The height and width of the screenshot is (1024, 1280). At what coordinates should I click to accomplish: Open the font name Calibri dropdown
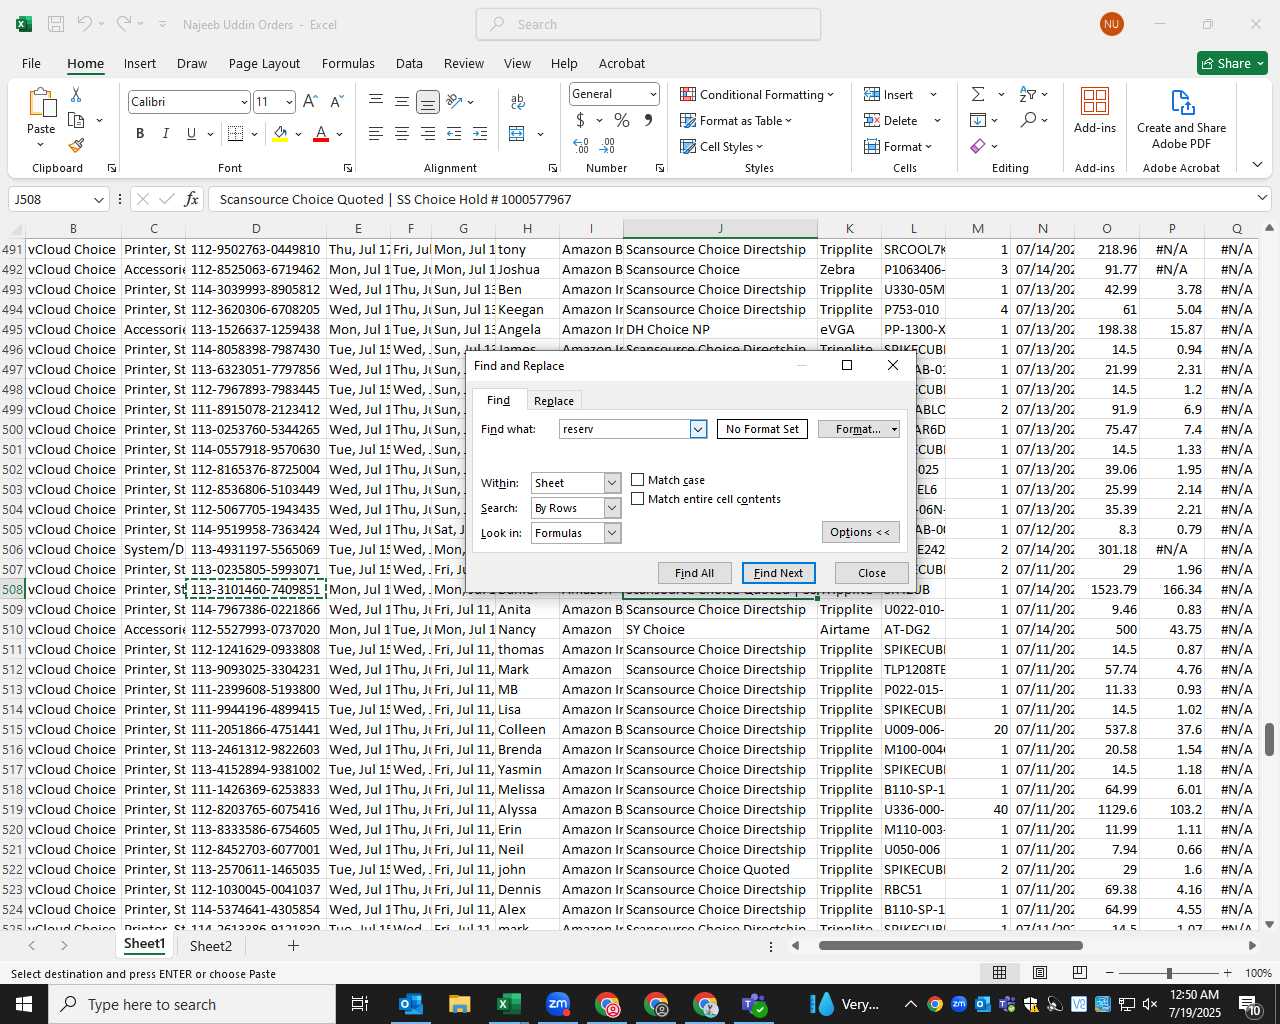coord(243,102)
